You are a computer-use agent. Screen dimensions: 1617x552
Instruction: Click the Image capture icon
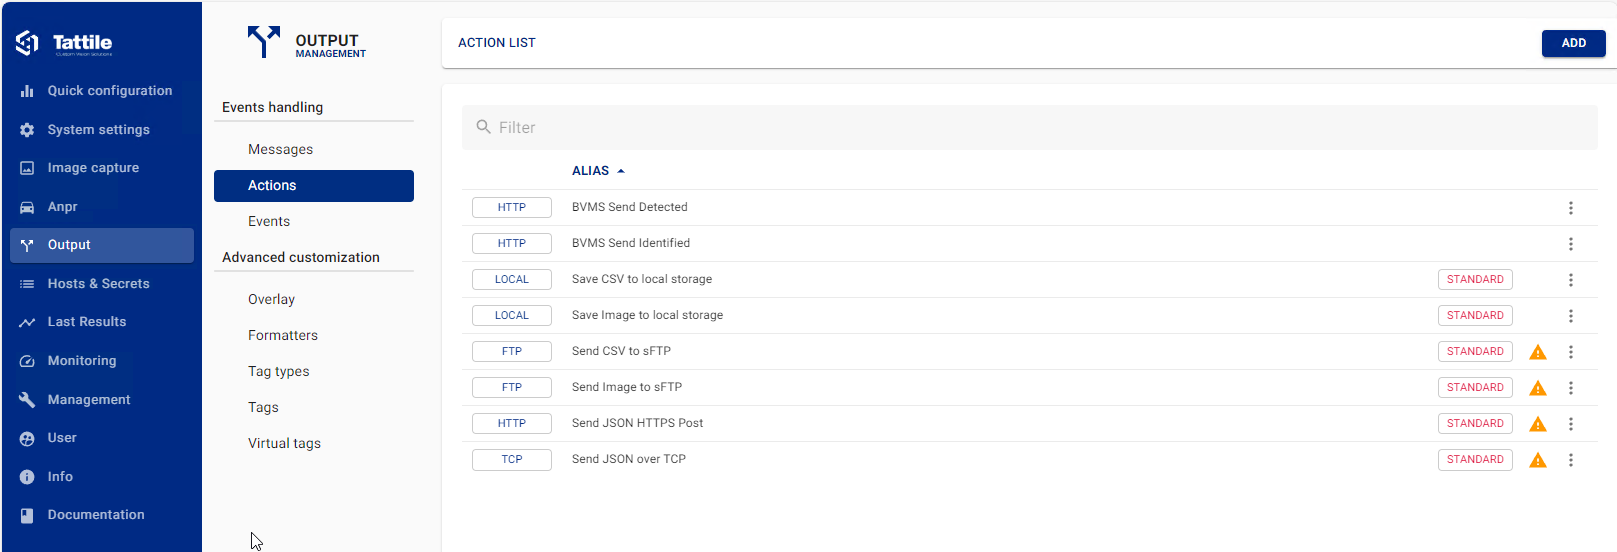(x=27, y=168)
